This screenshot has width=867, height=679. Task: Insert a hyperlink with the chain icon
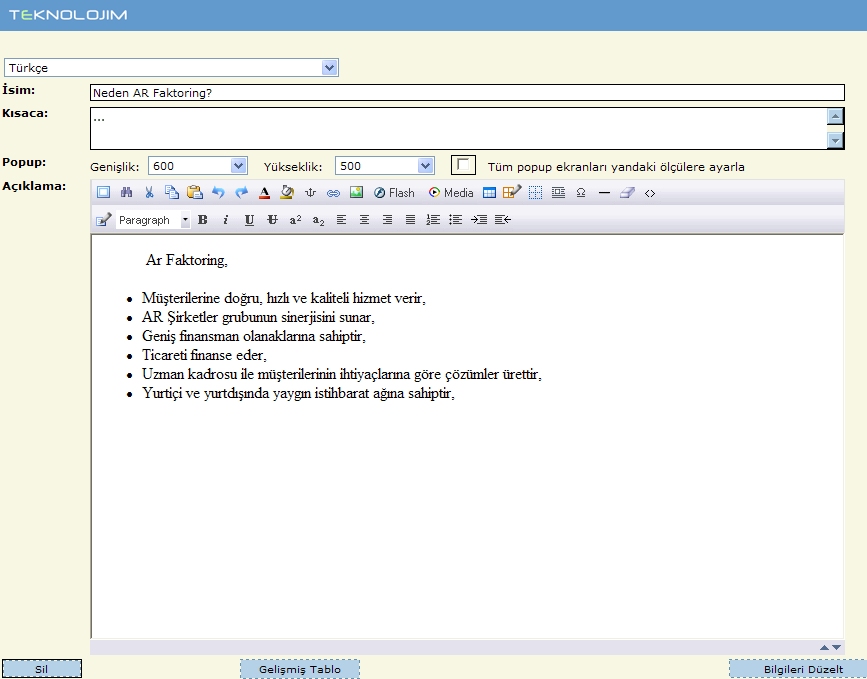click(333, 192)
